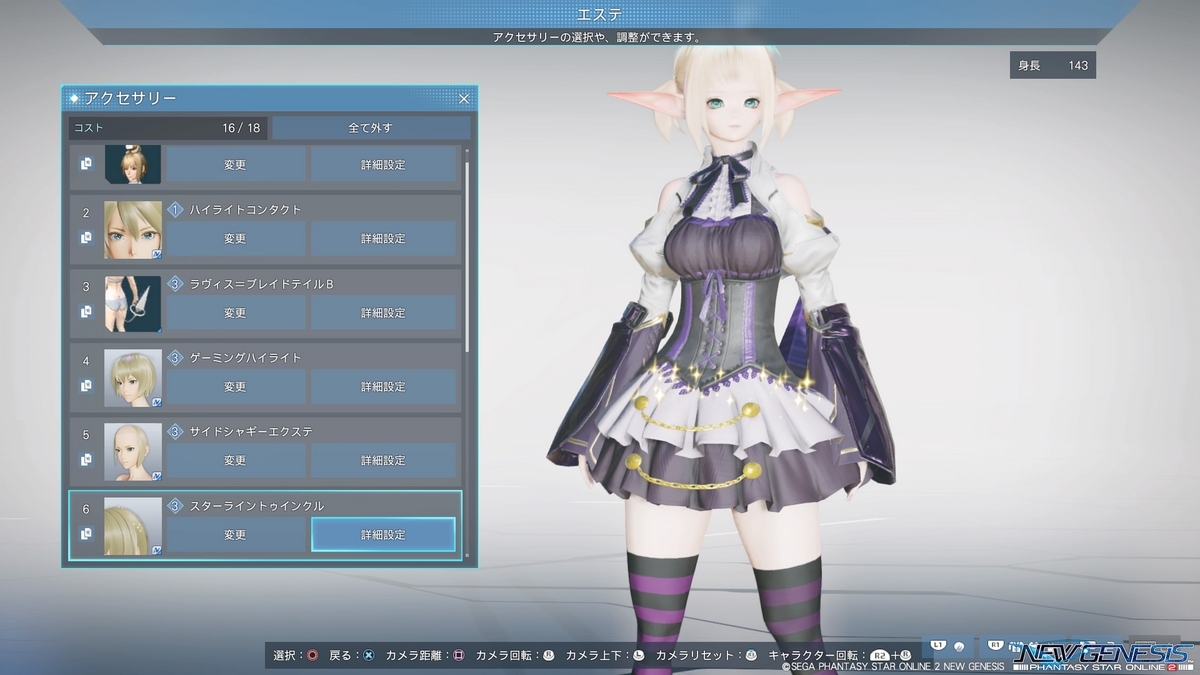1200x675 pixels.
Task: Select the ゲーミングハイライト hair thumbnail
Action: click(x=133, y=378)
